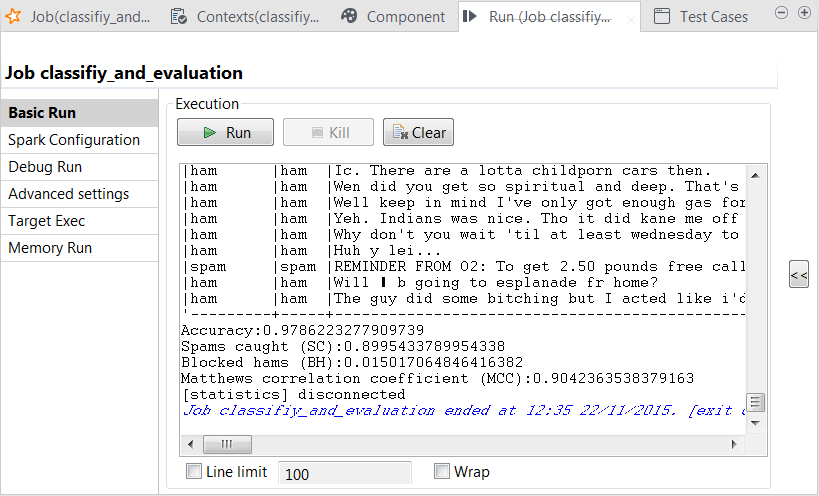Close the Run (Job classifiy...) tab
Screen dimensions: 819x496
[630, 20]
